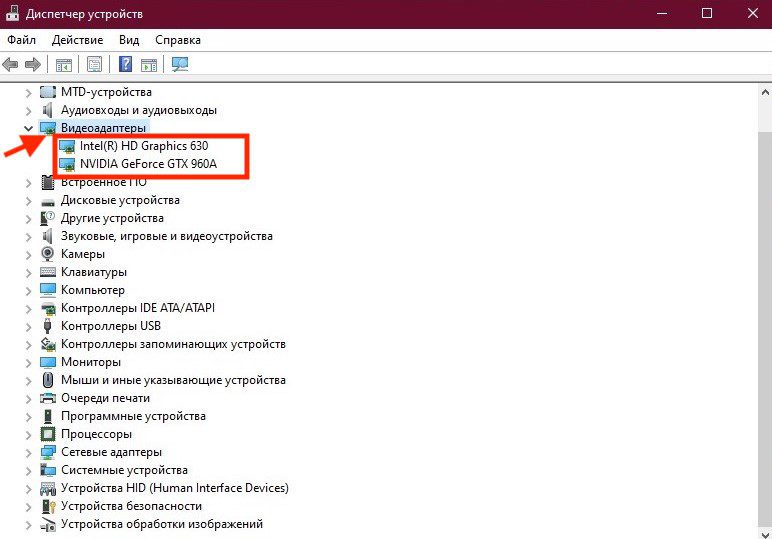Image resolution: width=772 pixels, height=539 pixels.
Task: Click the Другие устройства unknown-device icon
Action: pos(48,218)
